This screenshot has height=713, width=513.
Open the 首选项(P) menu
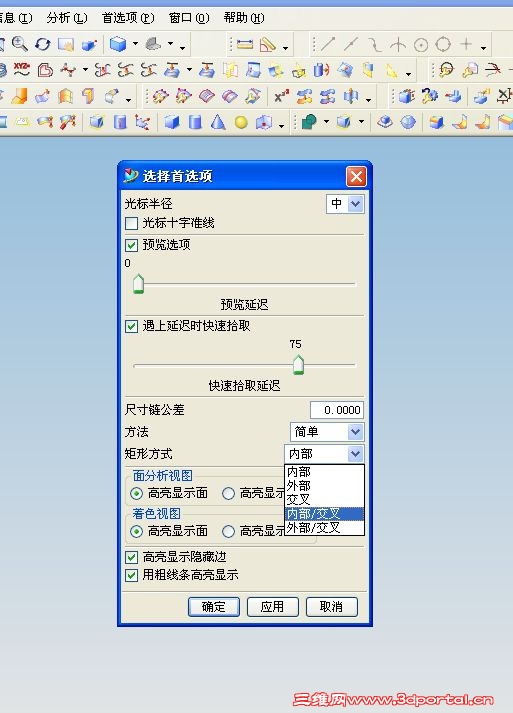pos(128,18)
